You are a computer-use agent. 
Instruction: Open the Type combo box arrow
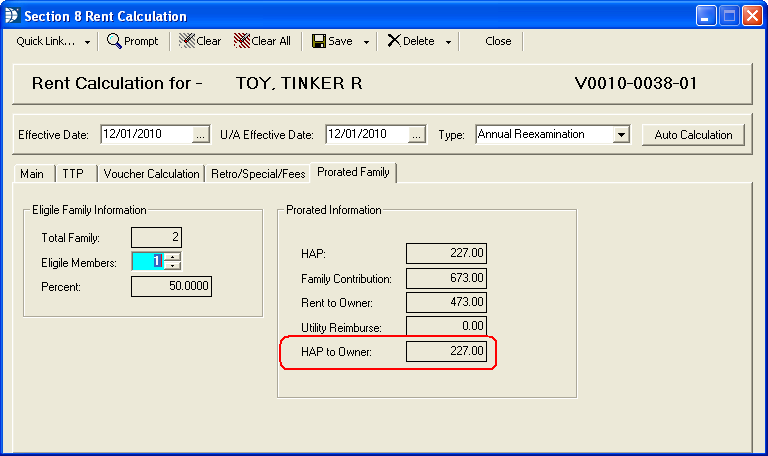(x=621, y=135)
